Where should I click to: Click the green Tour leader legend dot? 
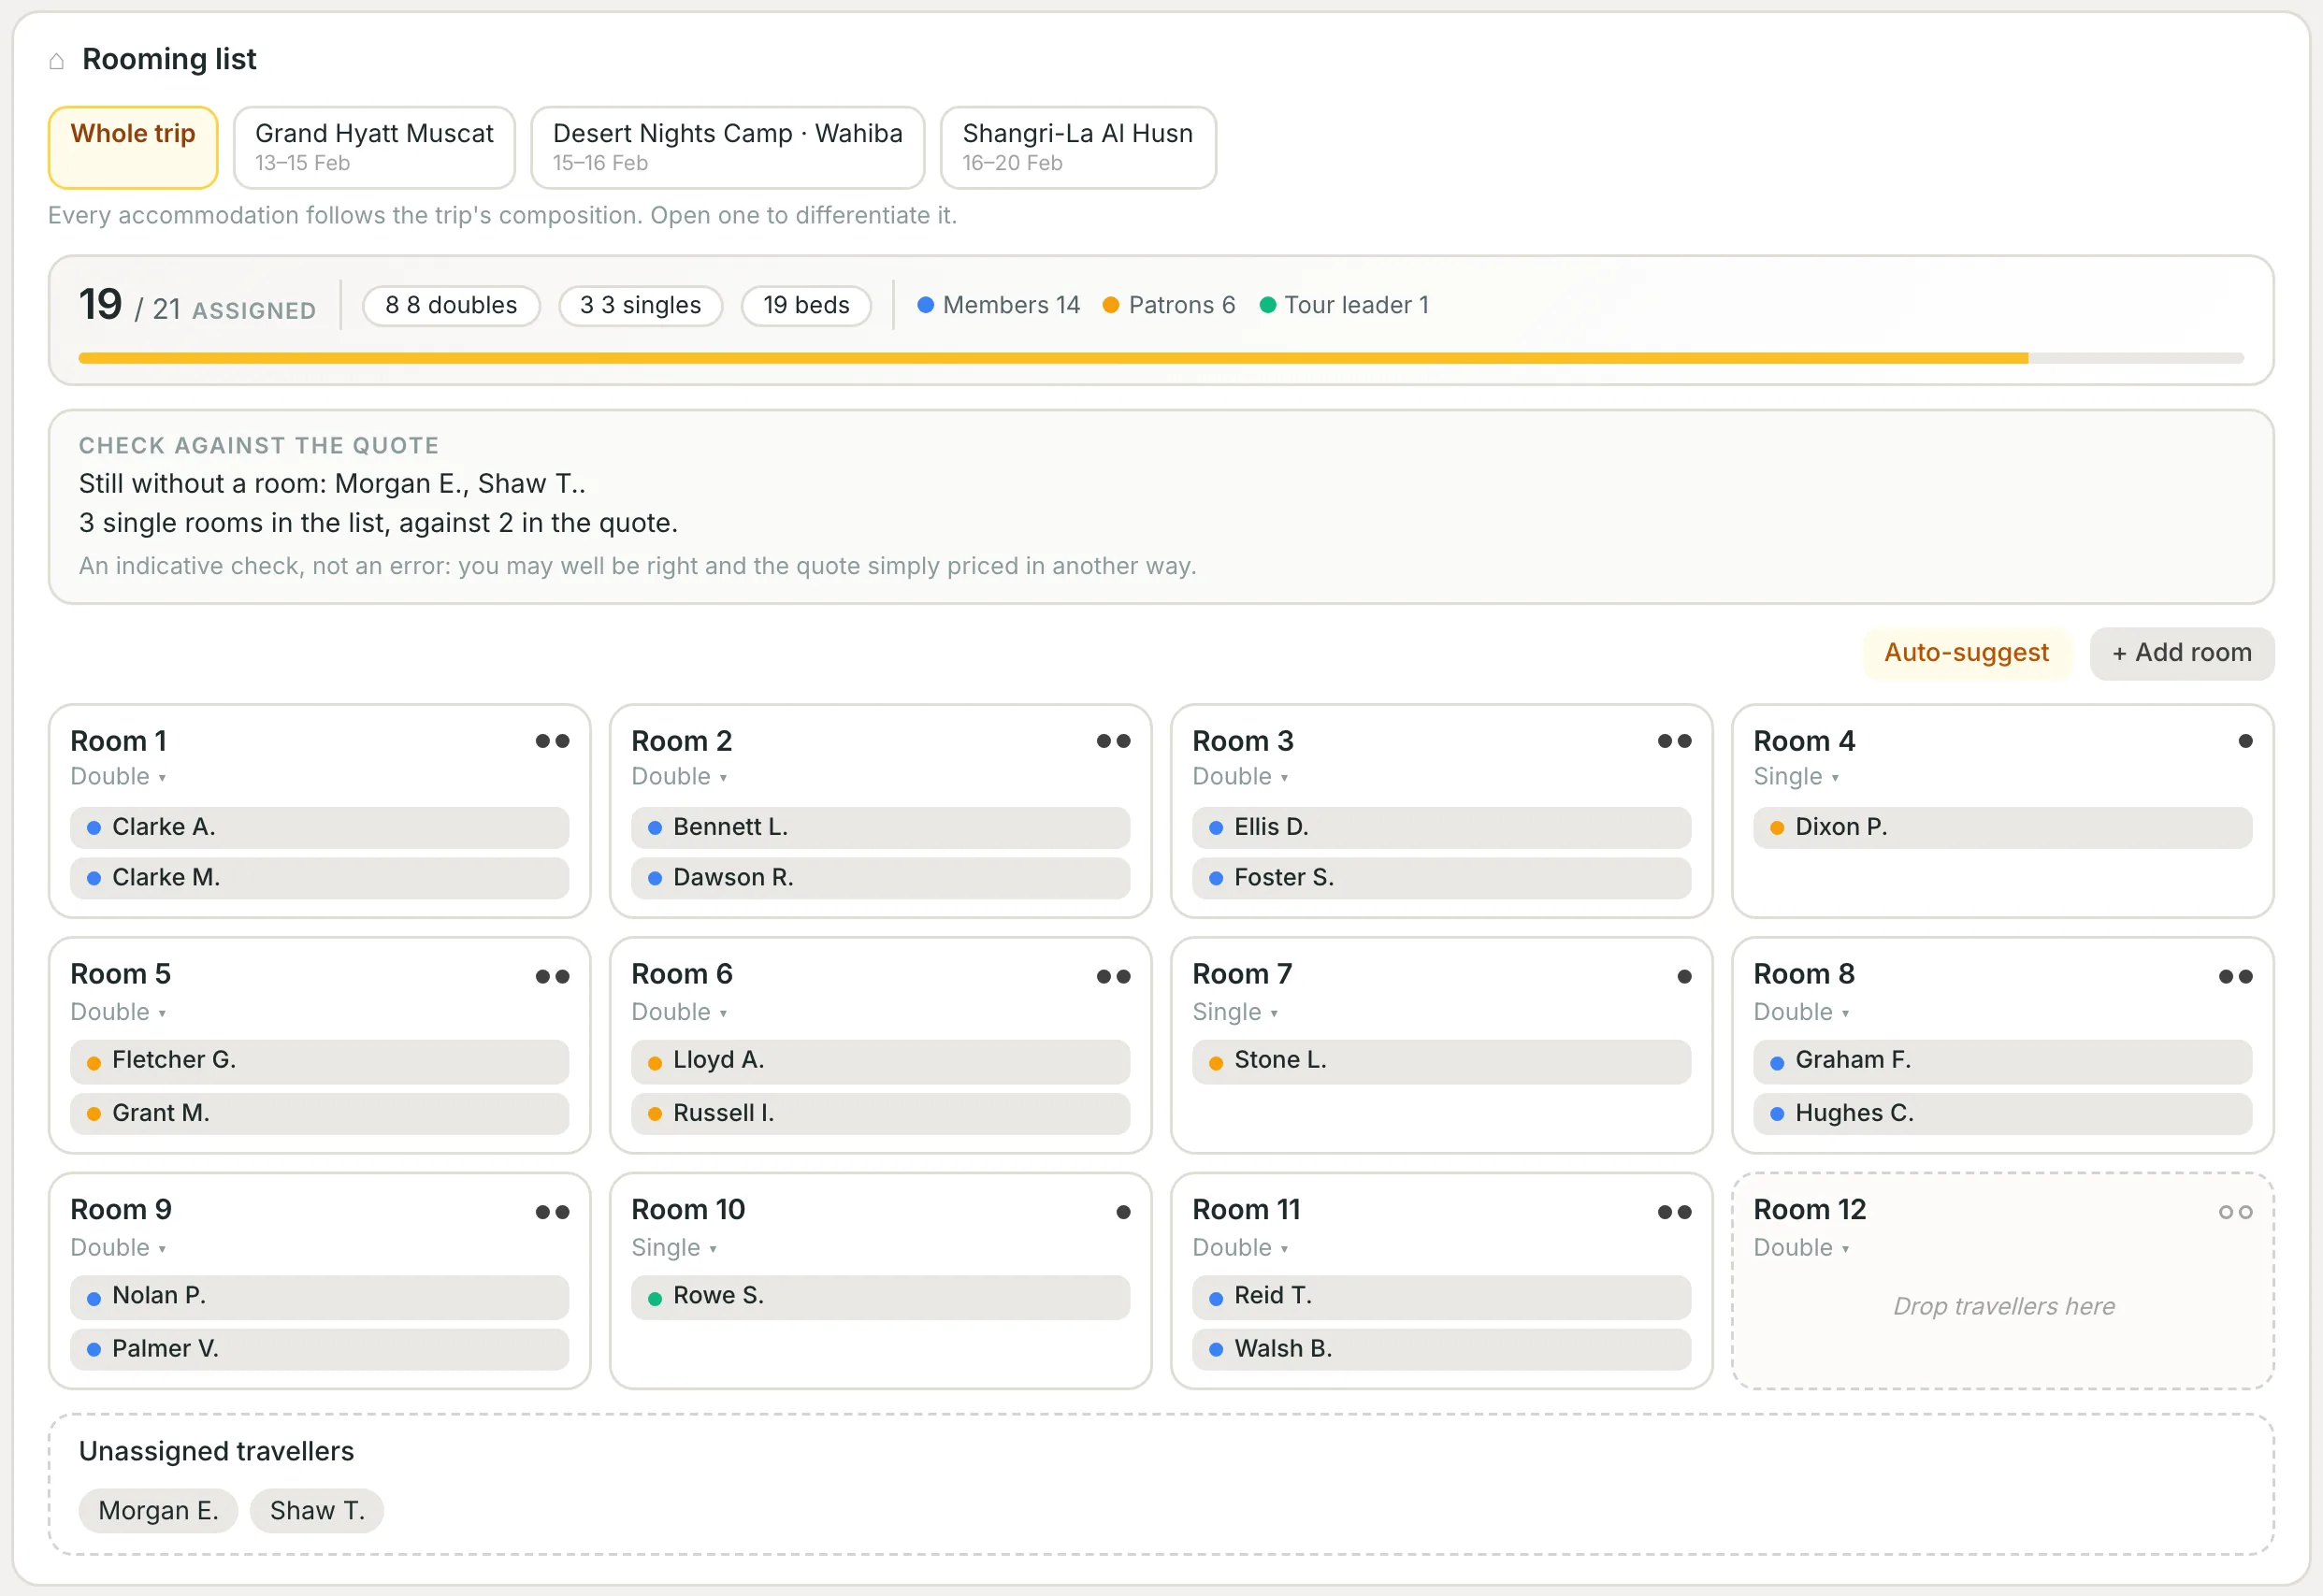point(1267,305)
